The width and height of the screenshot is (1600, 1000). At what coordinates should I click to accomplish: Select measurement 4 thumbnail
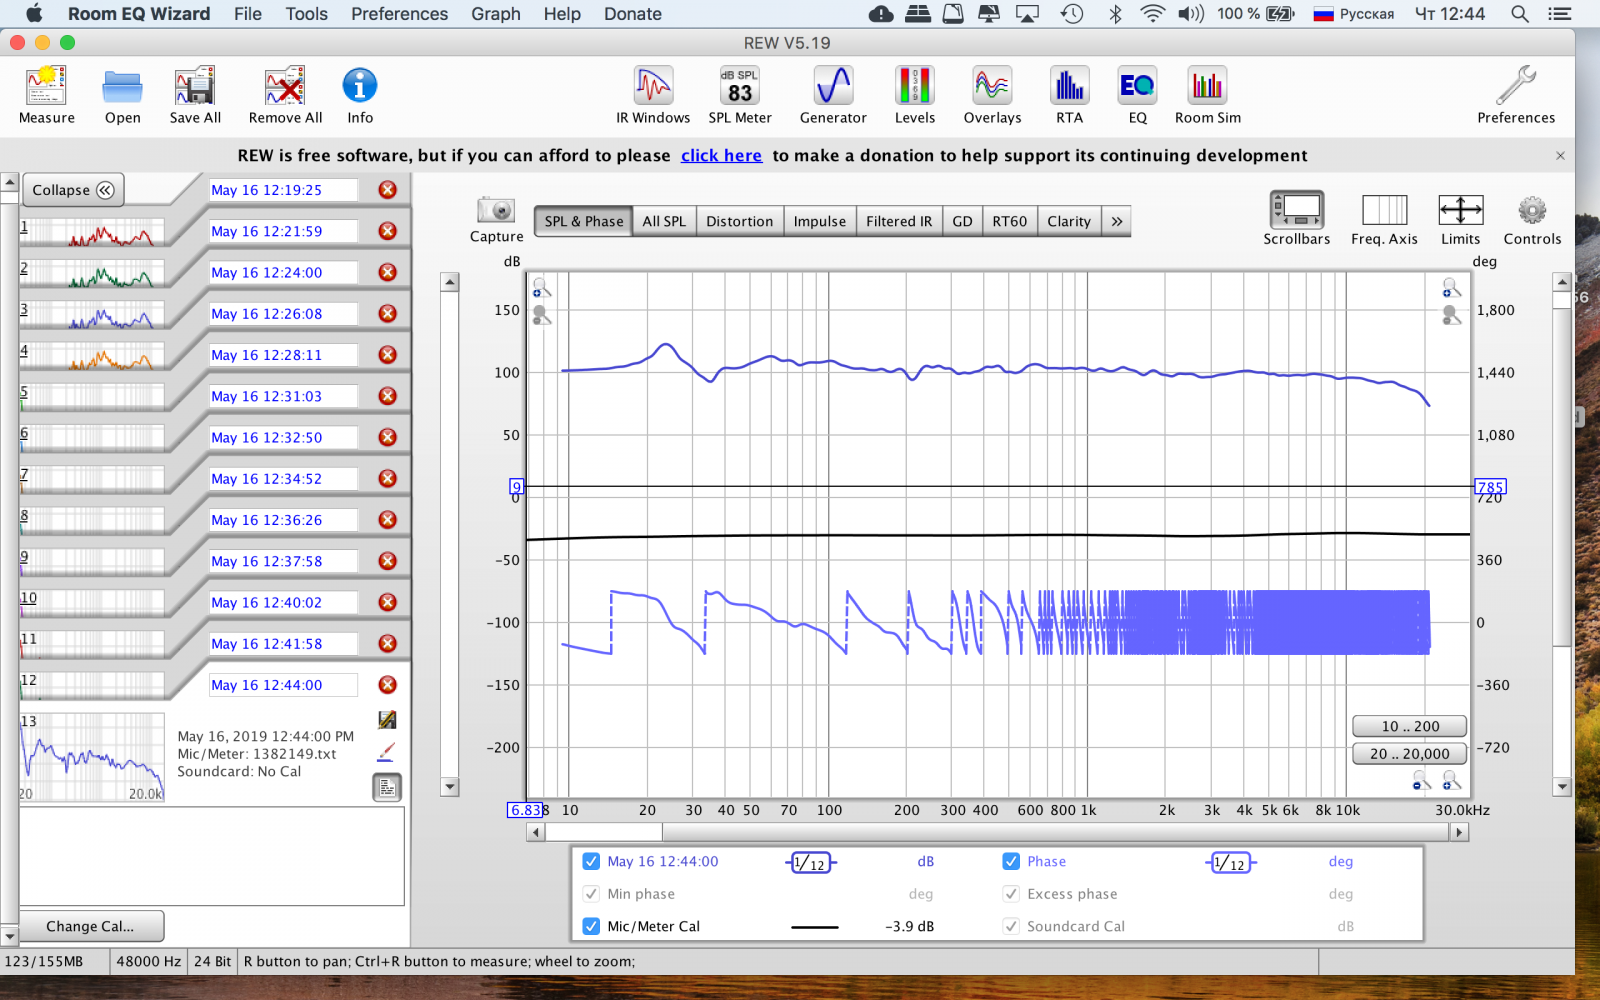click(x=92, y=355)
